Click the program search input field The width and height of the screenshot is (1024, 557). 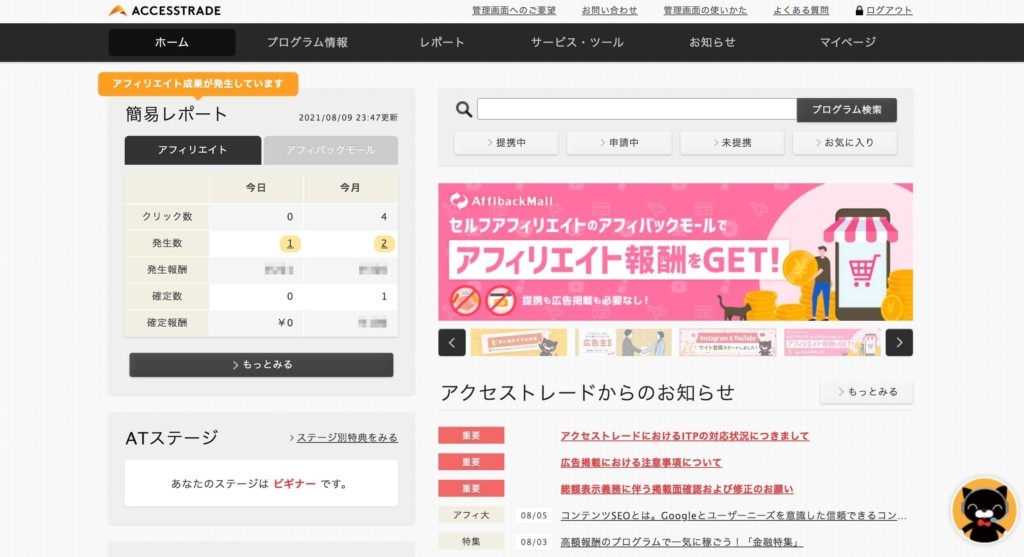click(636, 110)
